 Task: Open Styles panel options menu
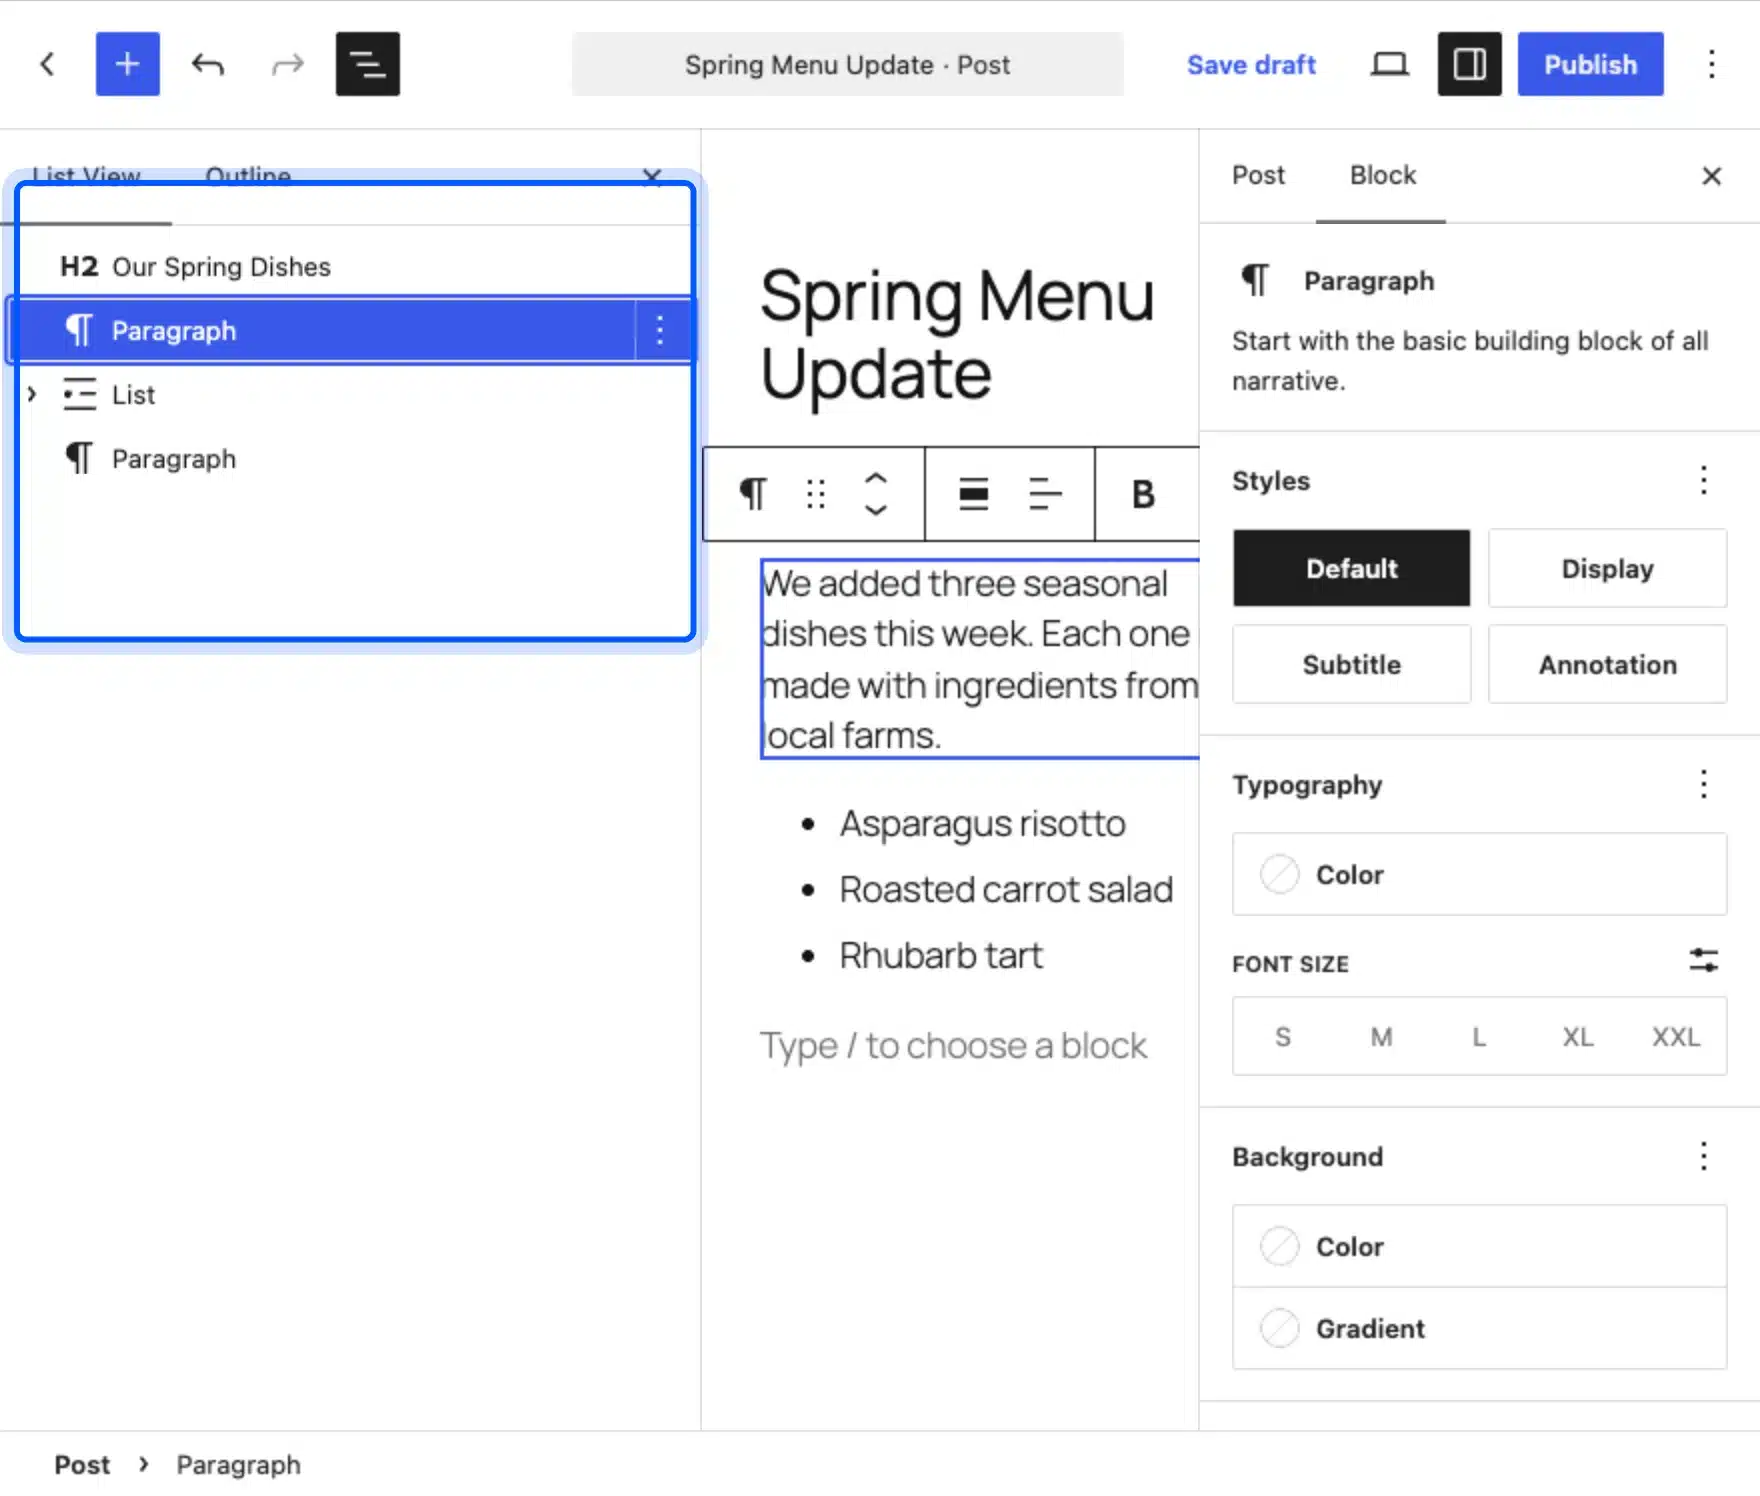(1703, 480)
